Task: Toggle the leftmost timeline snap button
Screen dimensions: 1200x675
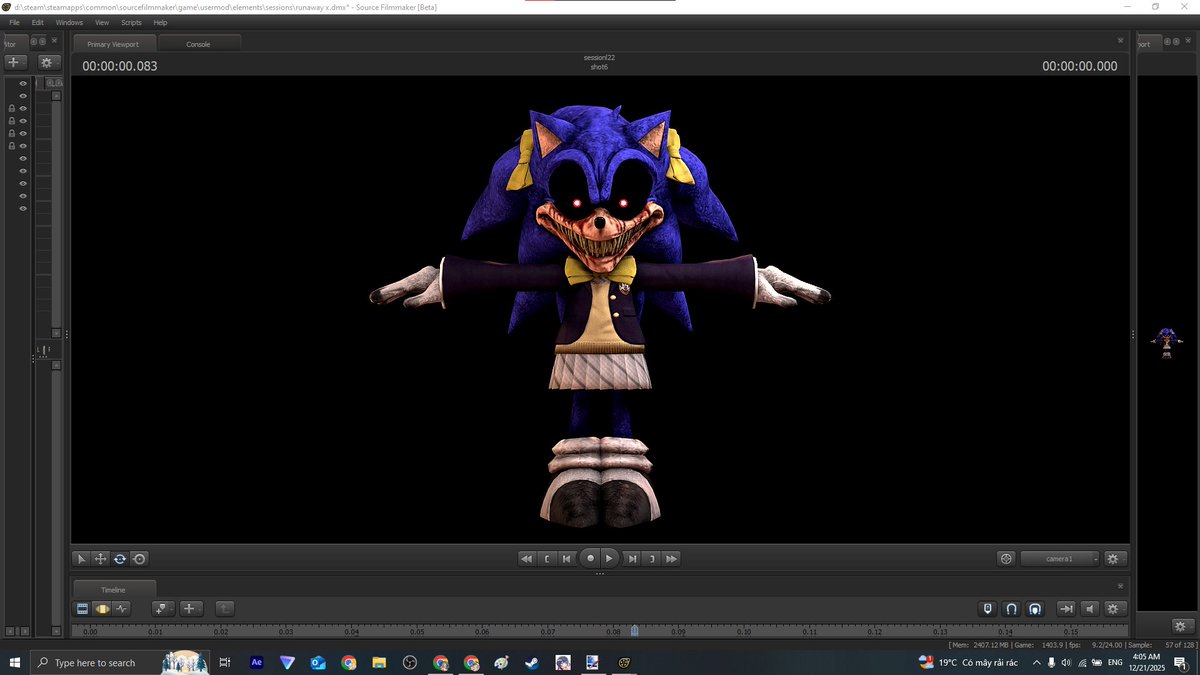Action: (x=988, y=608)
